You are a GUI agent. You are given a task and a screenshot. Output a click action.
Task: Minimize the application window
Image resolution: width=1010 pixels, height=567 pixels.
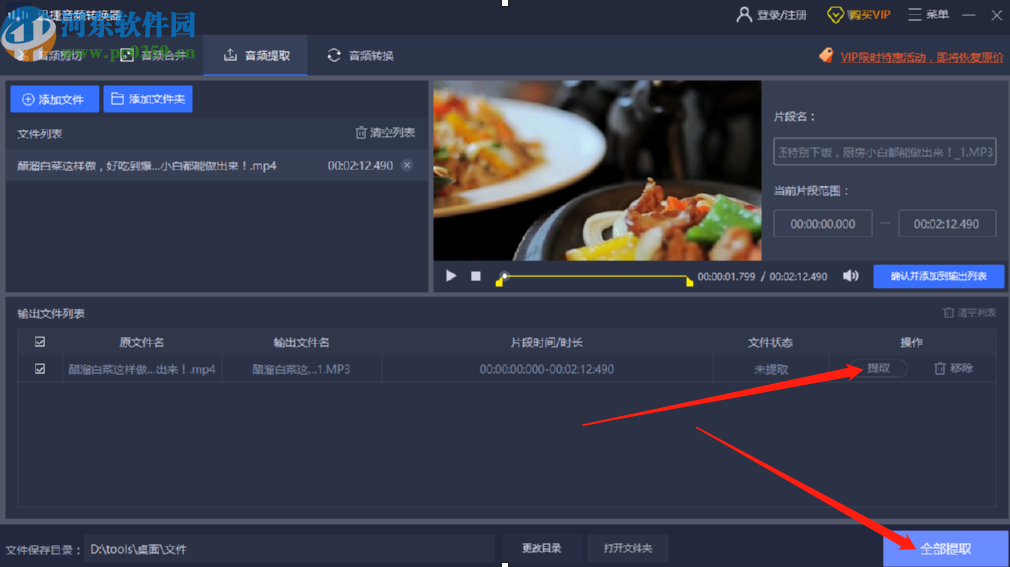point(969,15)
